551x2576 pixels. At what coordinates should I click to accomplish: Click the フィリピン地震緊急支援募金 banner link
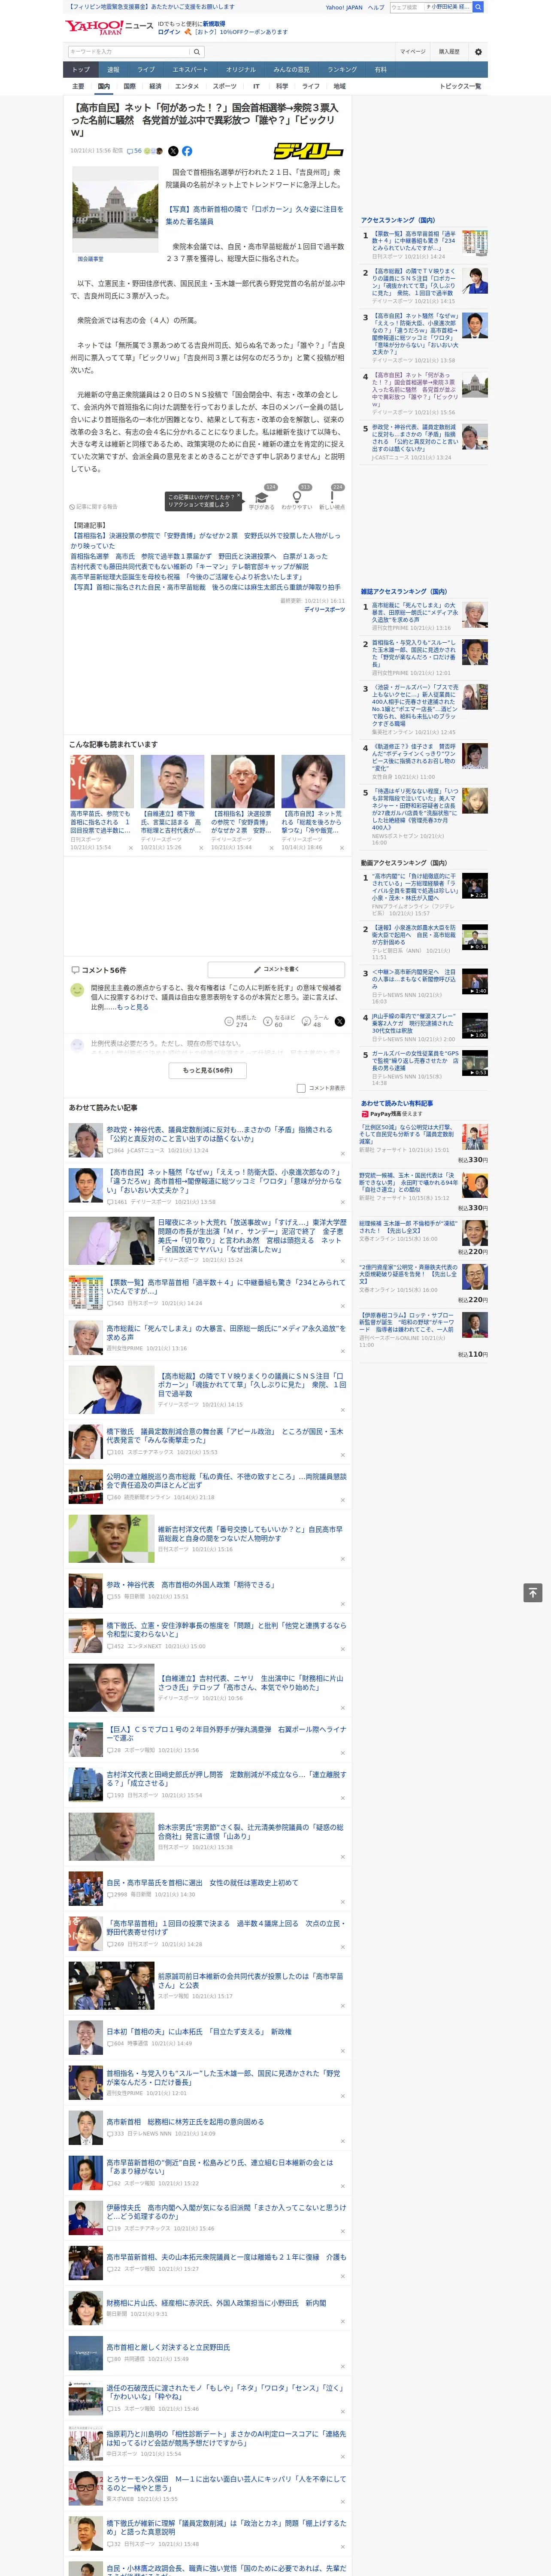tap(150, 7)
